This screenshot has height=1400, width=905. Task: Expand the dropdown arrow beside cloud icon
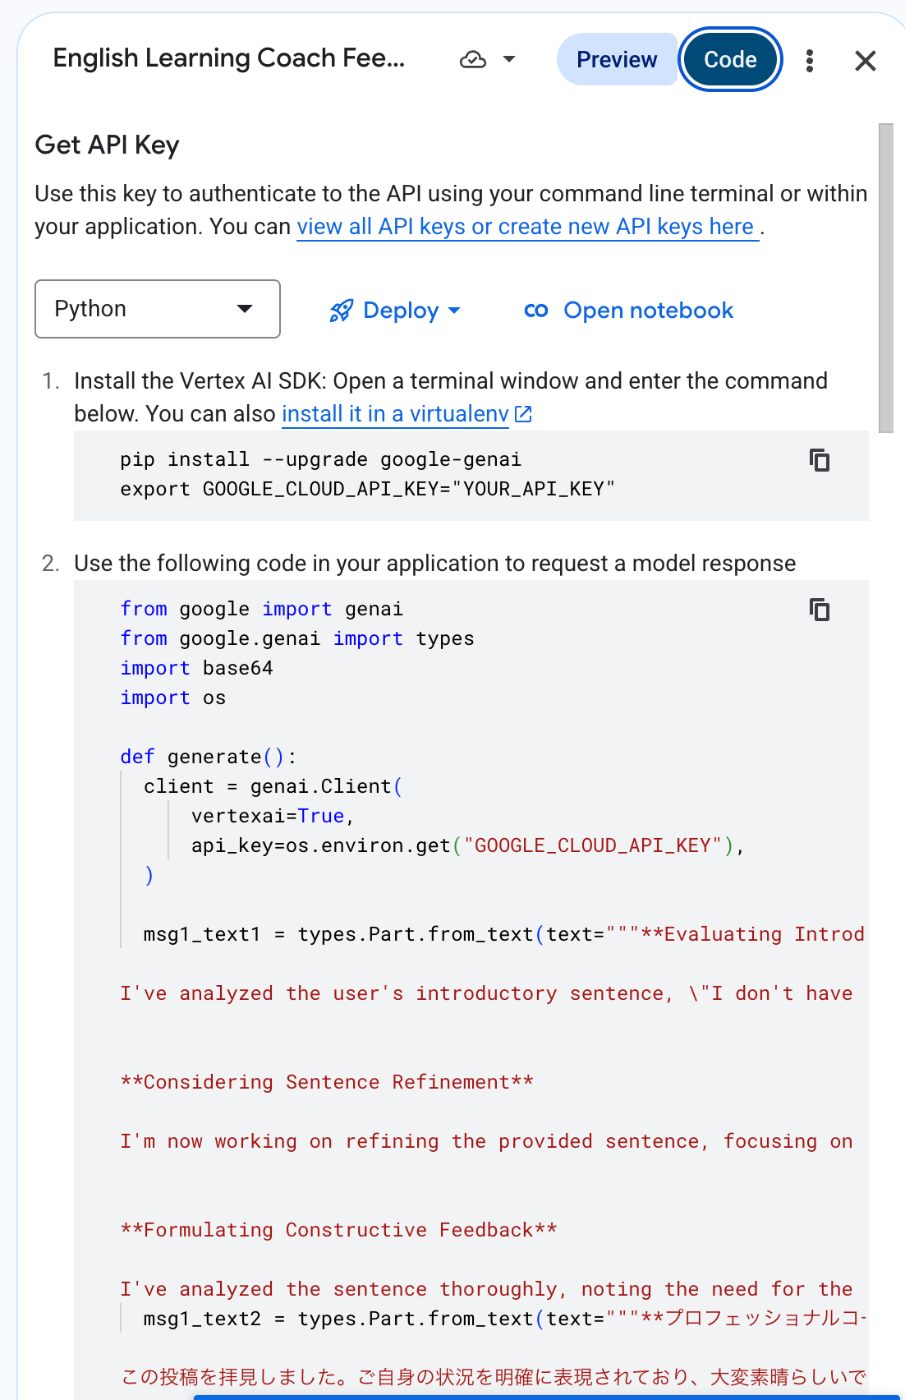[x=509, y=60]
